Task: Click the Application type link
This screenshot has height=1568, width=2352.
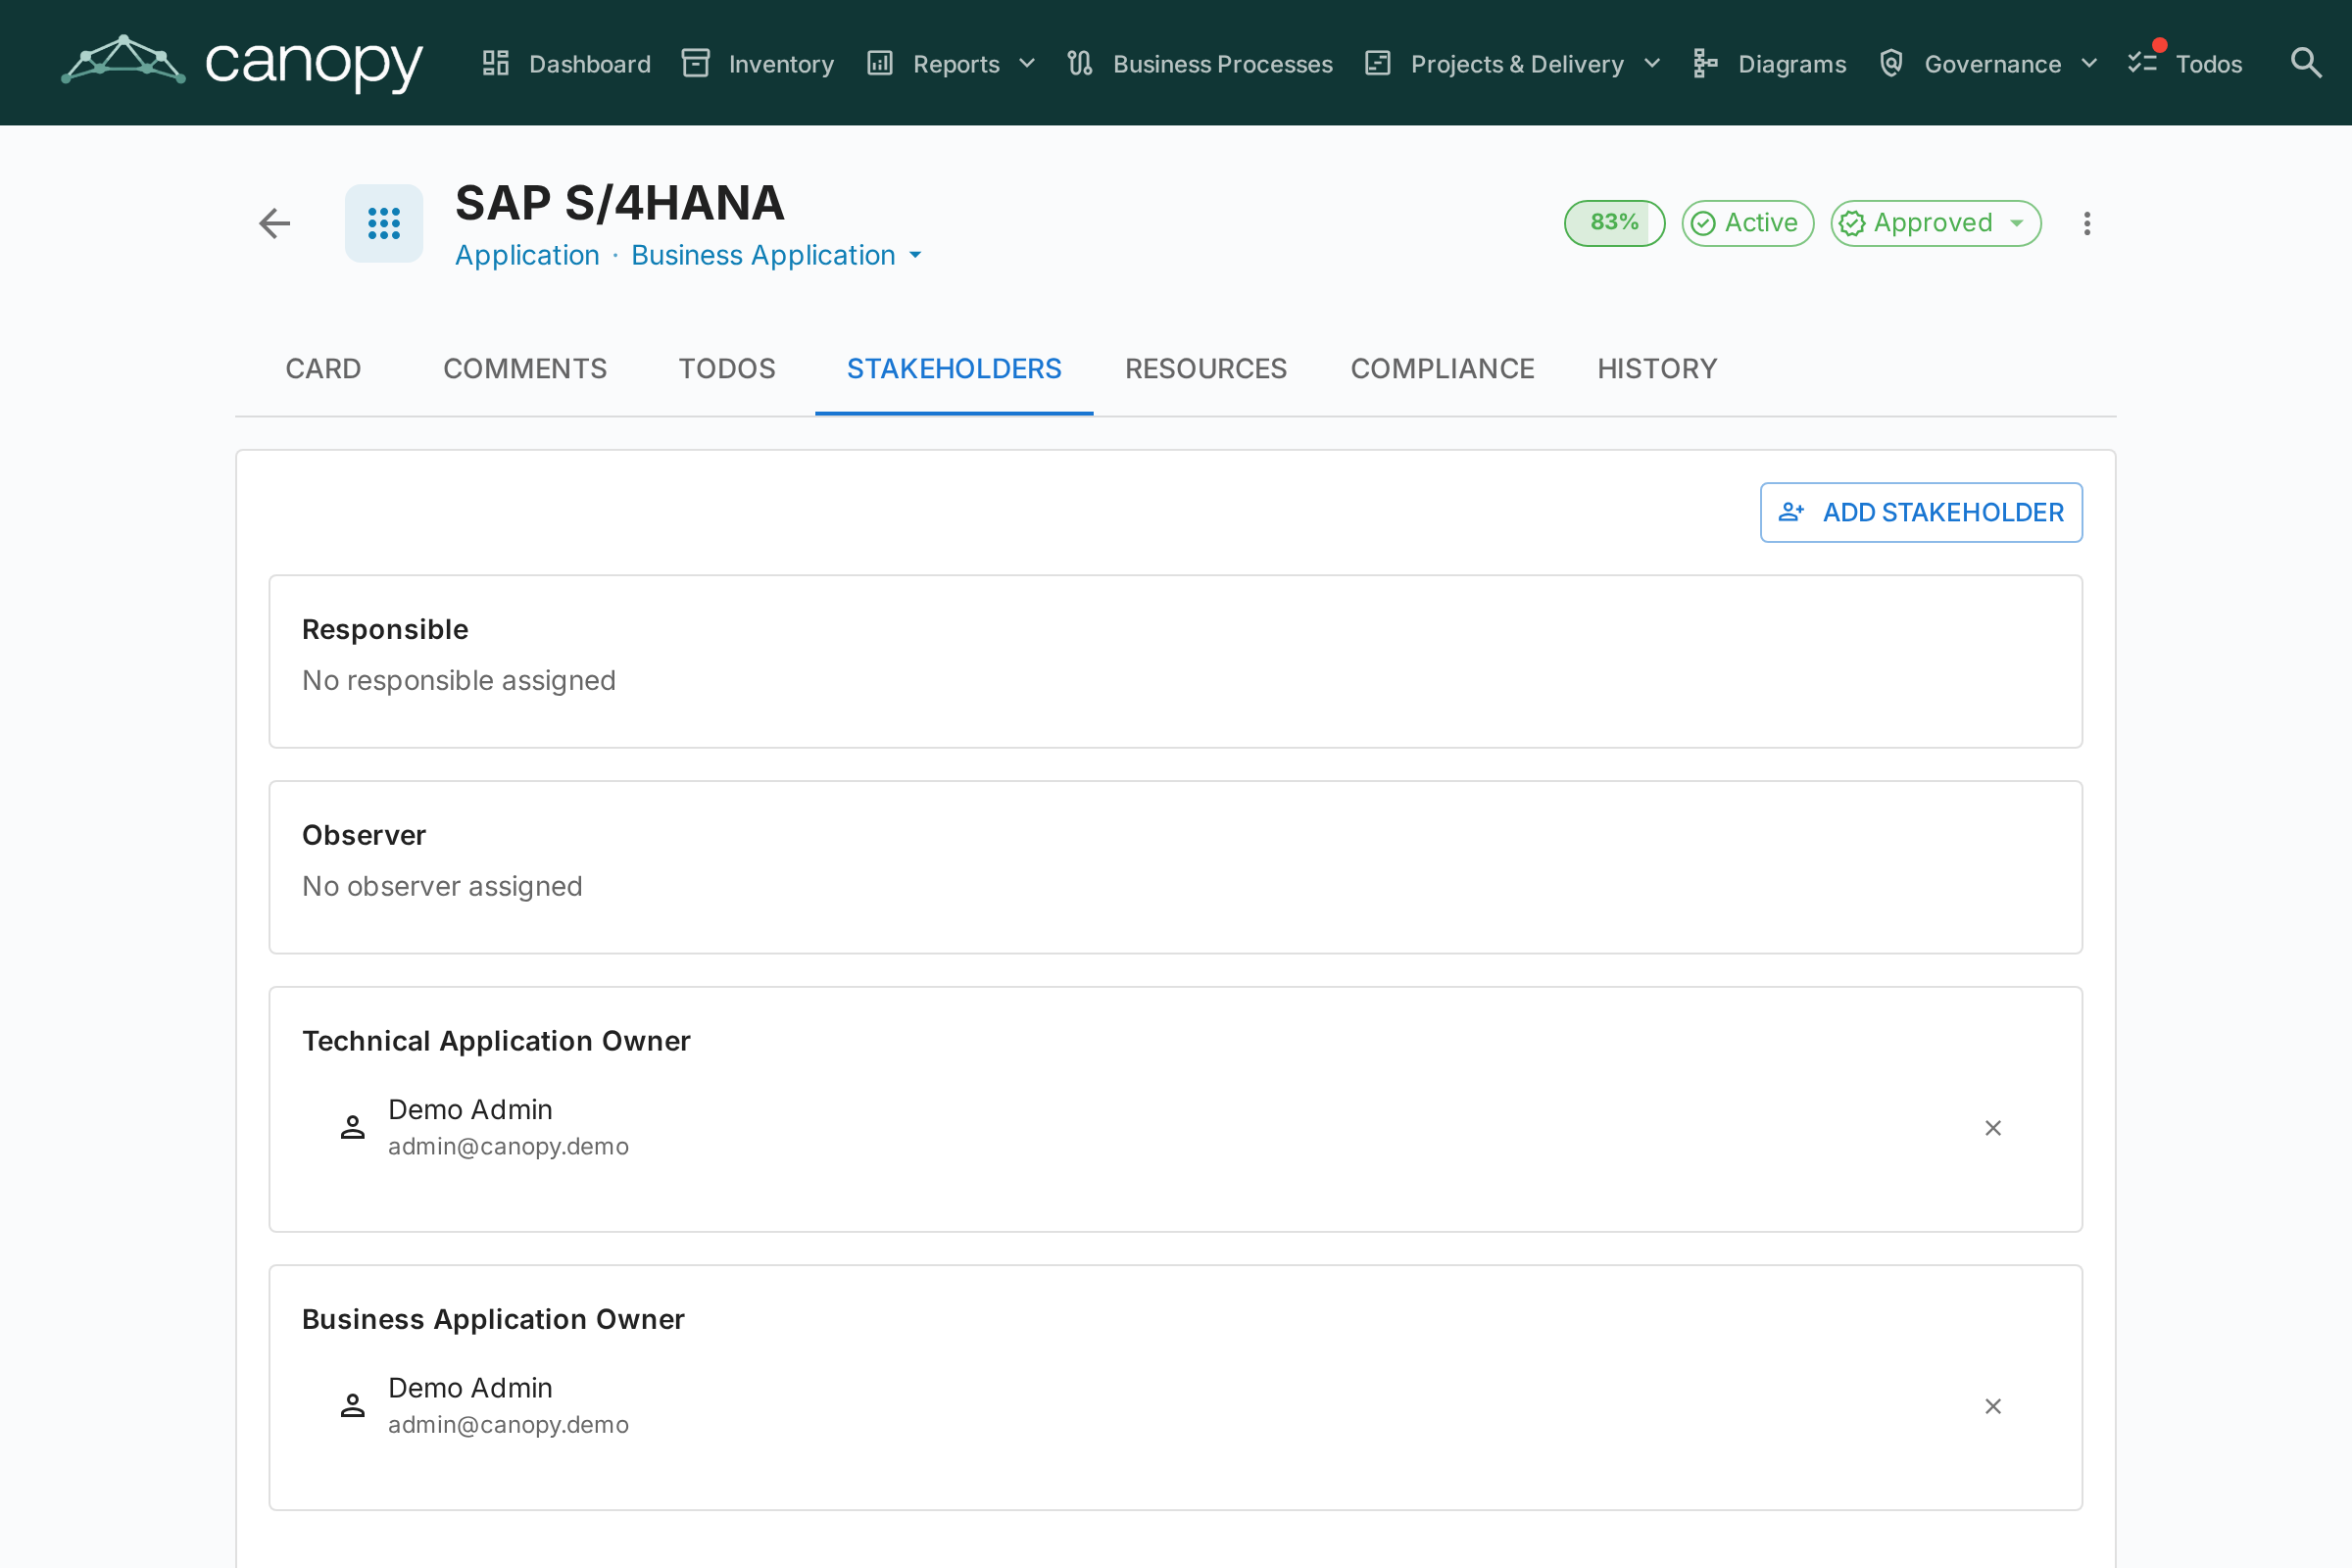Action: pyautogui.click(x=527, y=255)
